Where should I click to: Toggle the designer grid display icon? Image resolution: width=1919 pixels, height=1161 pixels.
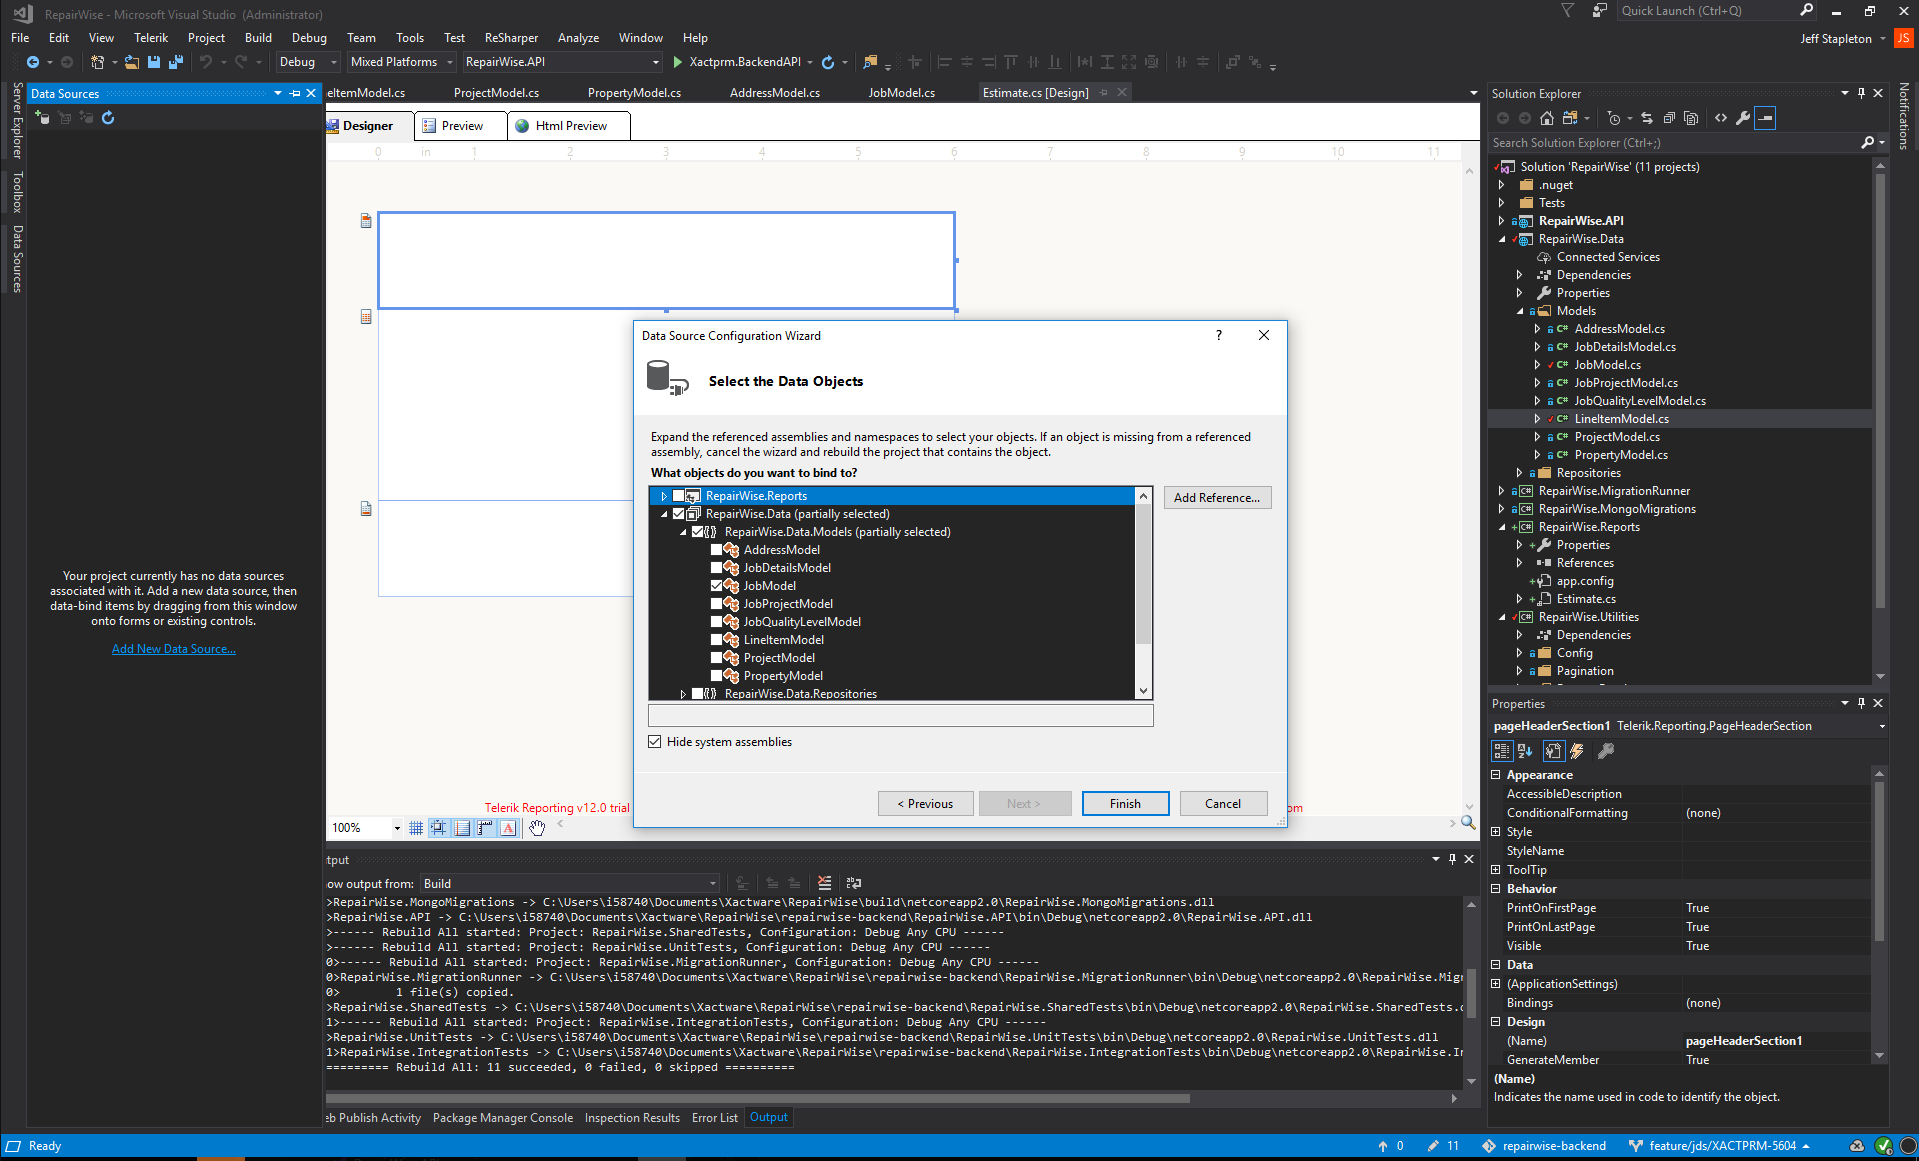point(416,828)
